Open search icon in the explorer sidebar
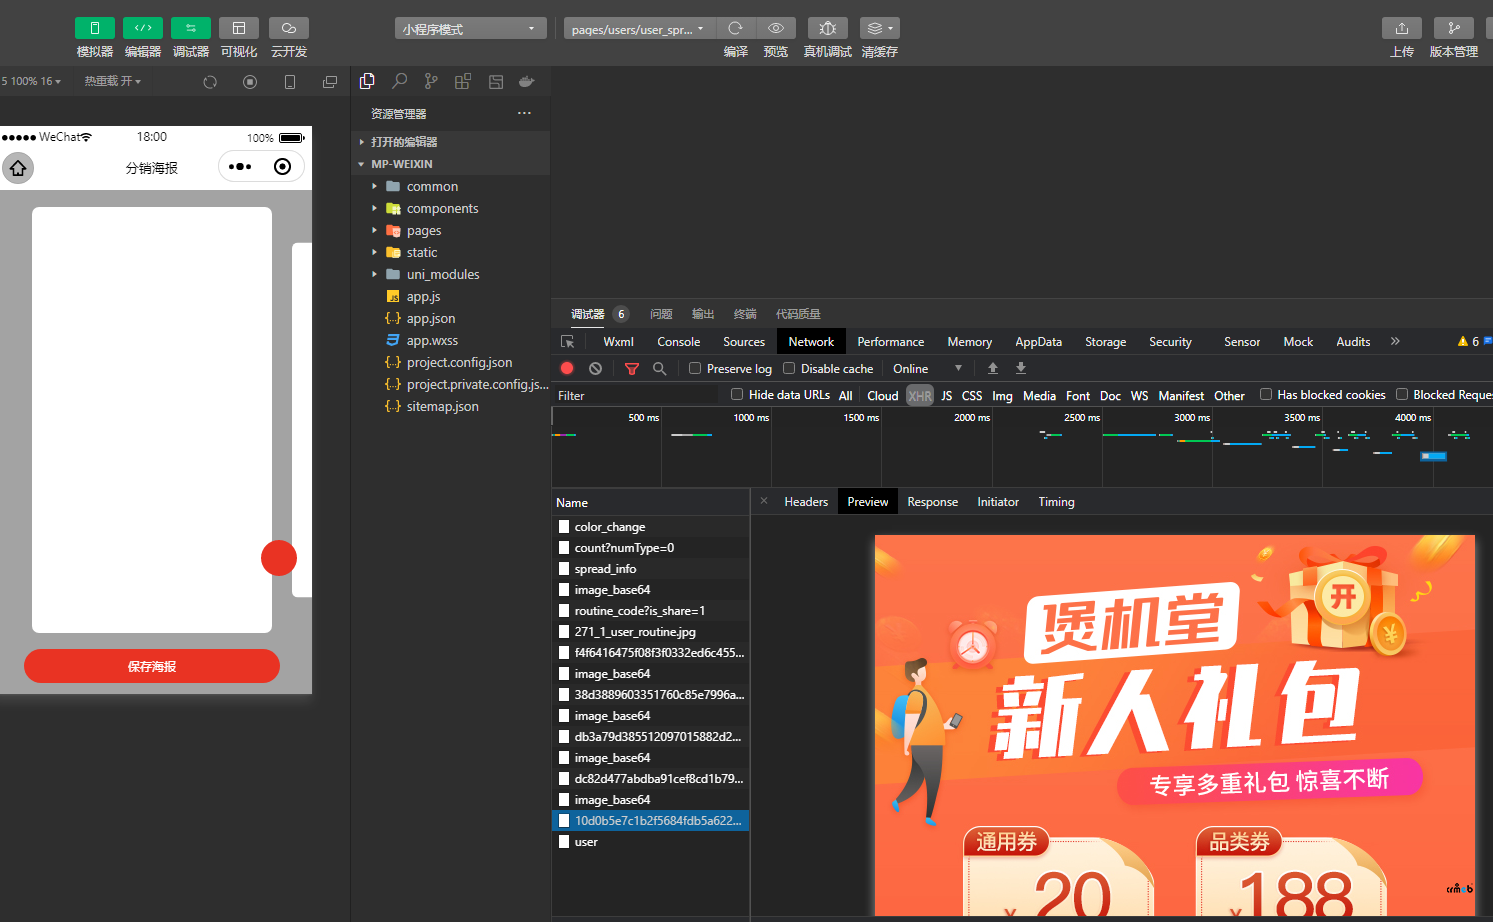The image size is (1493, 922). tap(399, 81)
